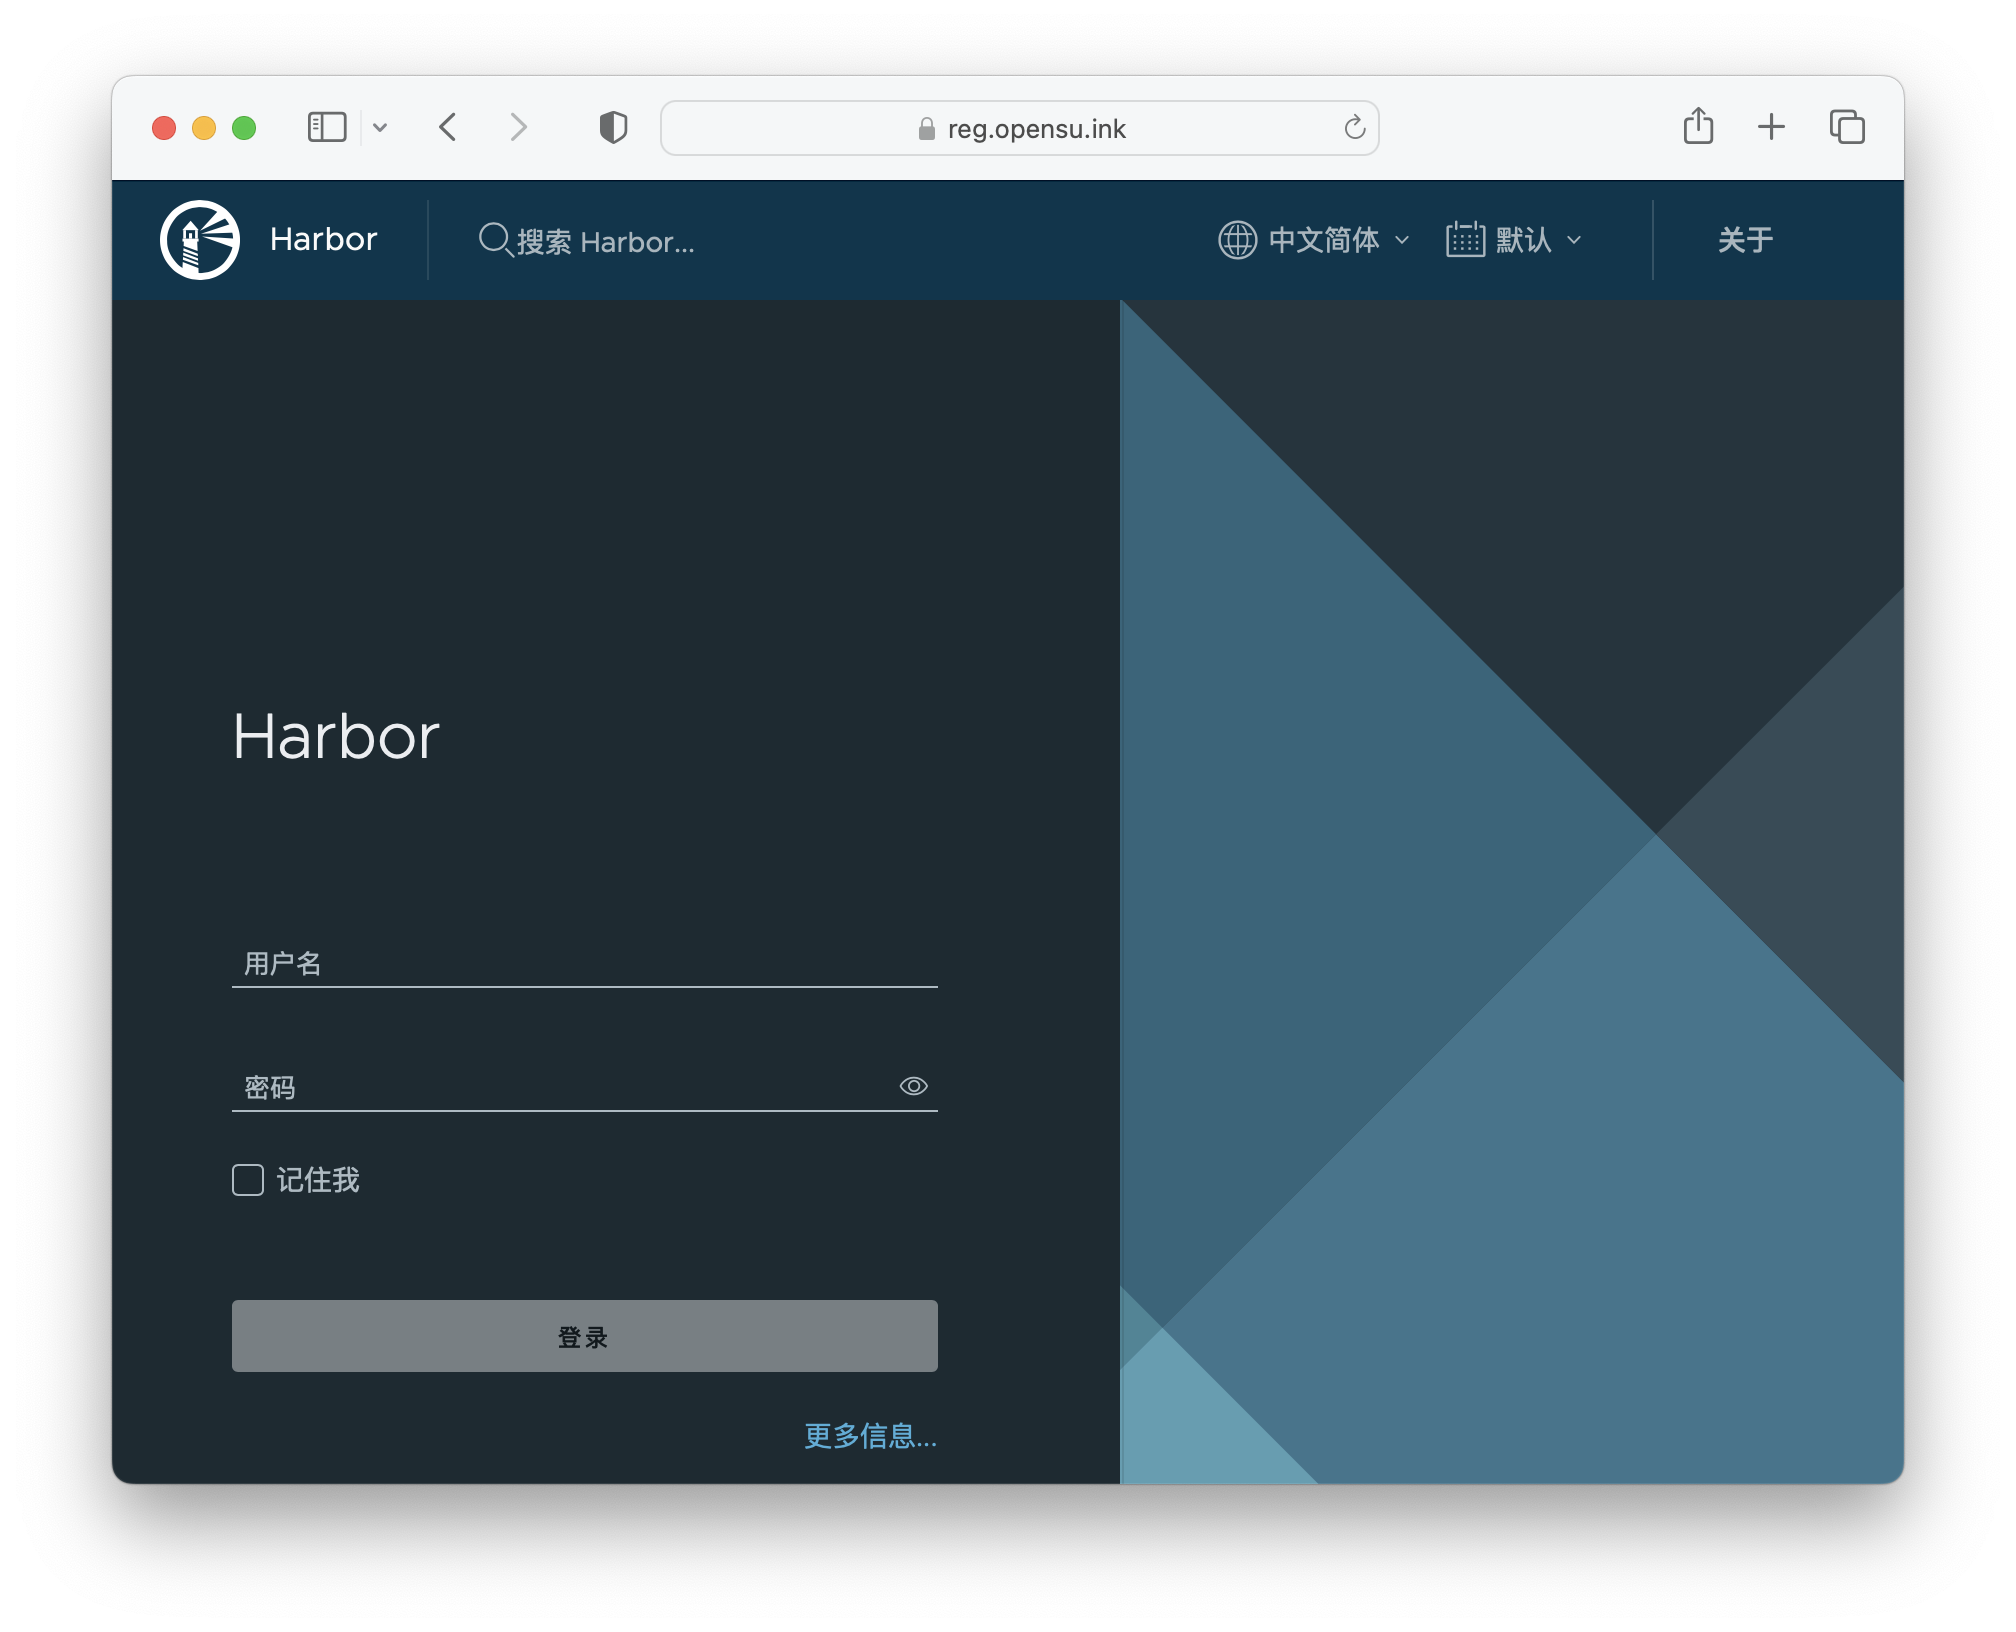Open the 中文简体 language dropdown
Image resolution: width=2016 pixels, height=1632 pixels.
click(1314, 240)
